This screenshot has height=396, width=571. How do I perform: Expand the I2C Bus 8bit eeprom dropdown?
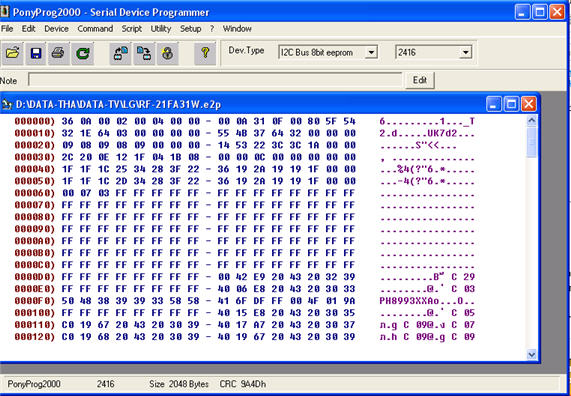click(371, 52)
